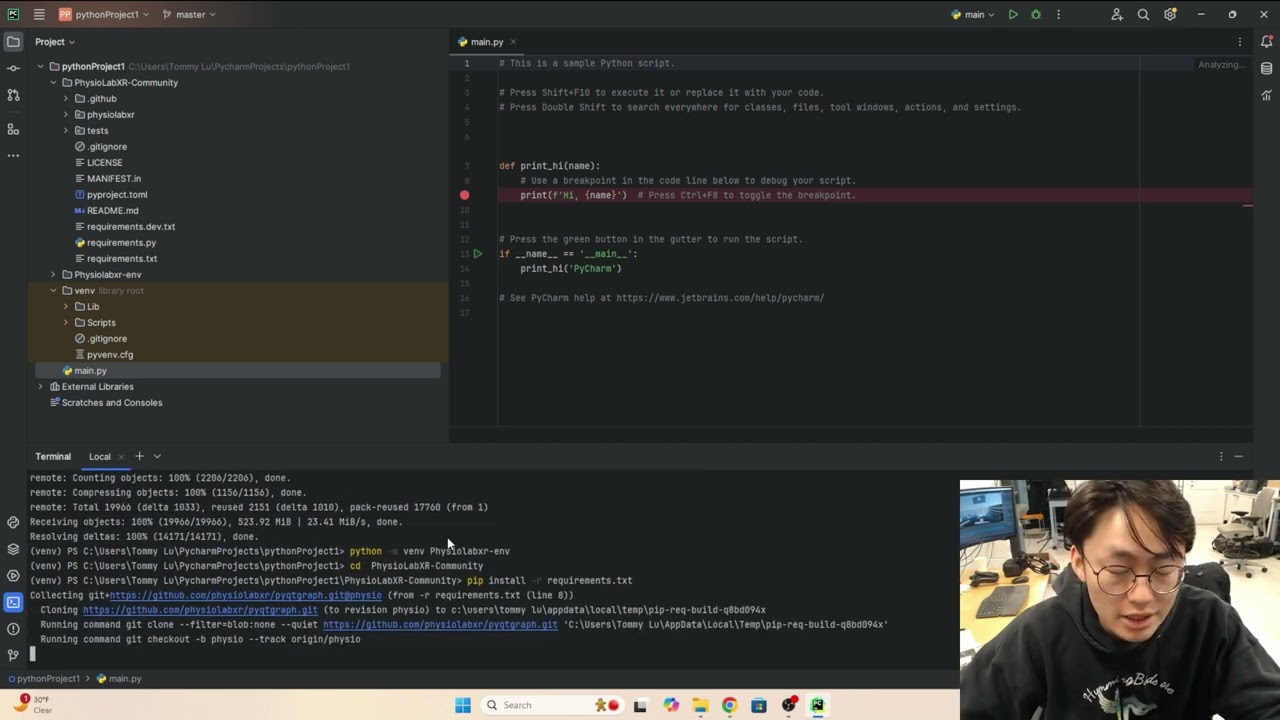1280x720 pixels.
Task: Open Search Everywhere magnifier
Action: point(1143,15)
